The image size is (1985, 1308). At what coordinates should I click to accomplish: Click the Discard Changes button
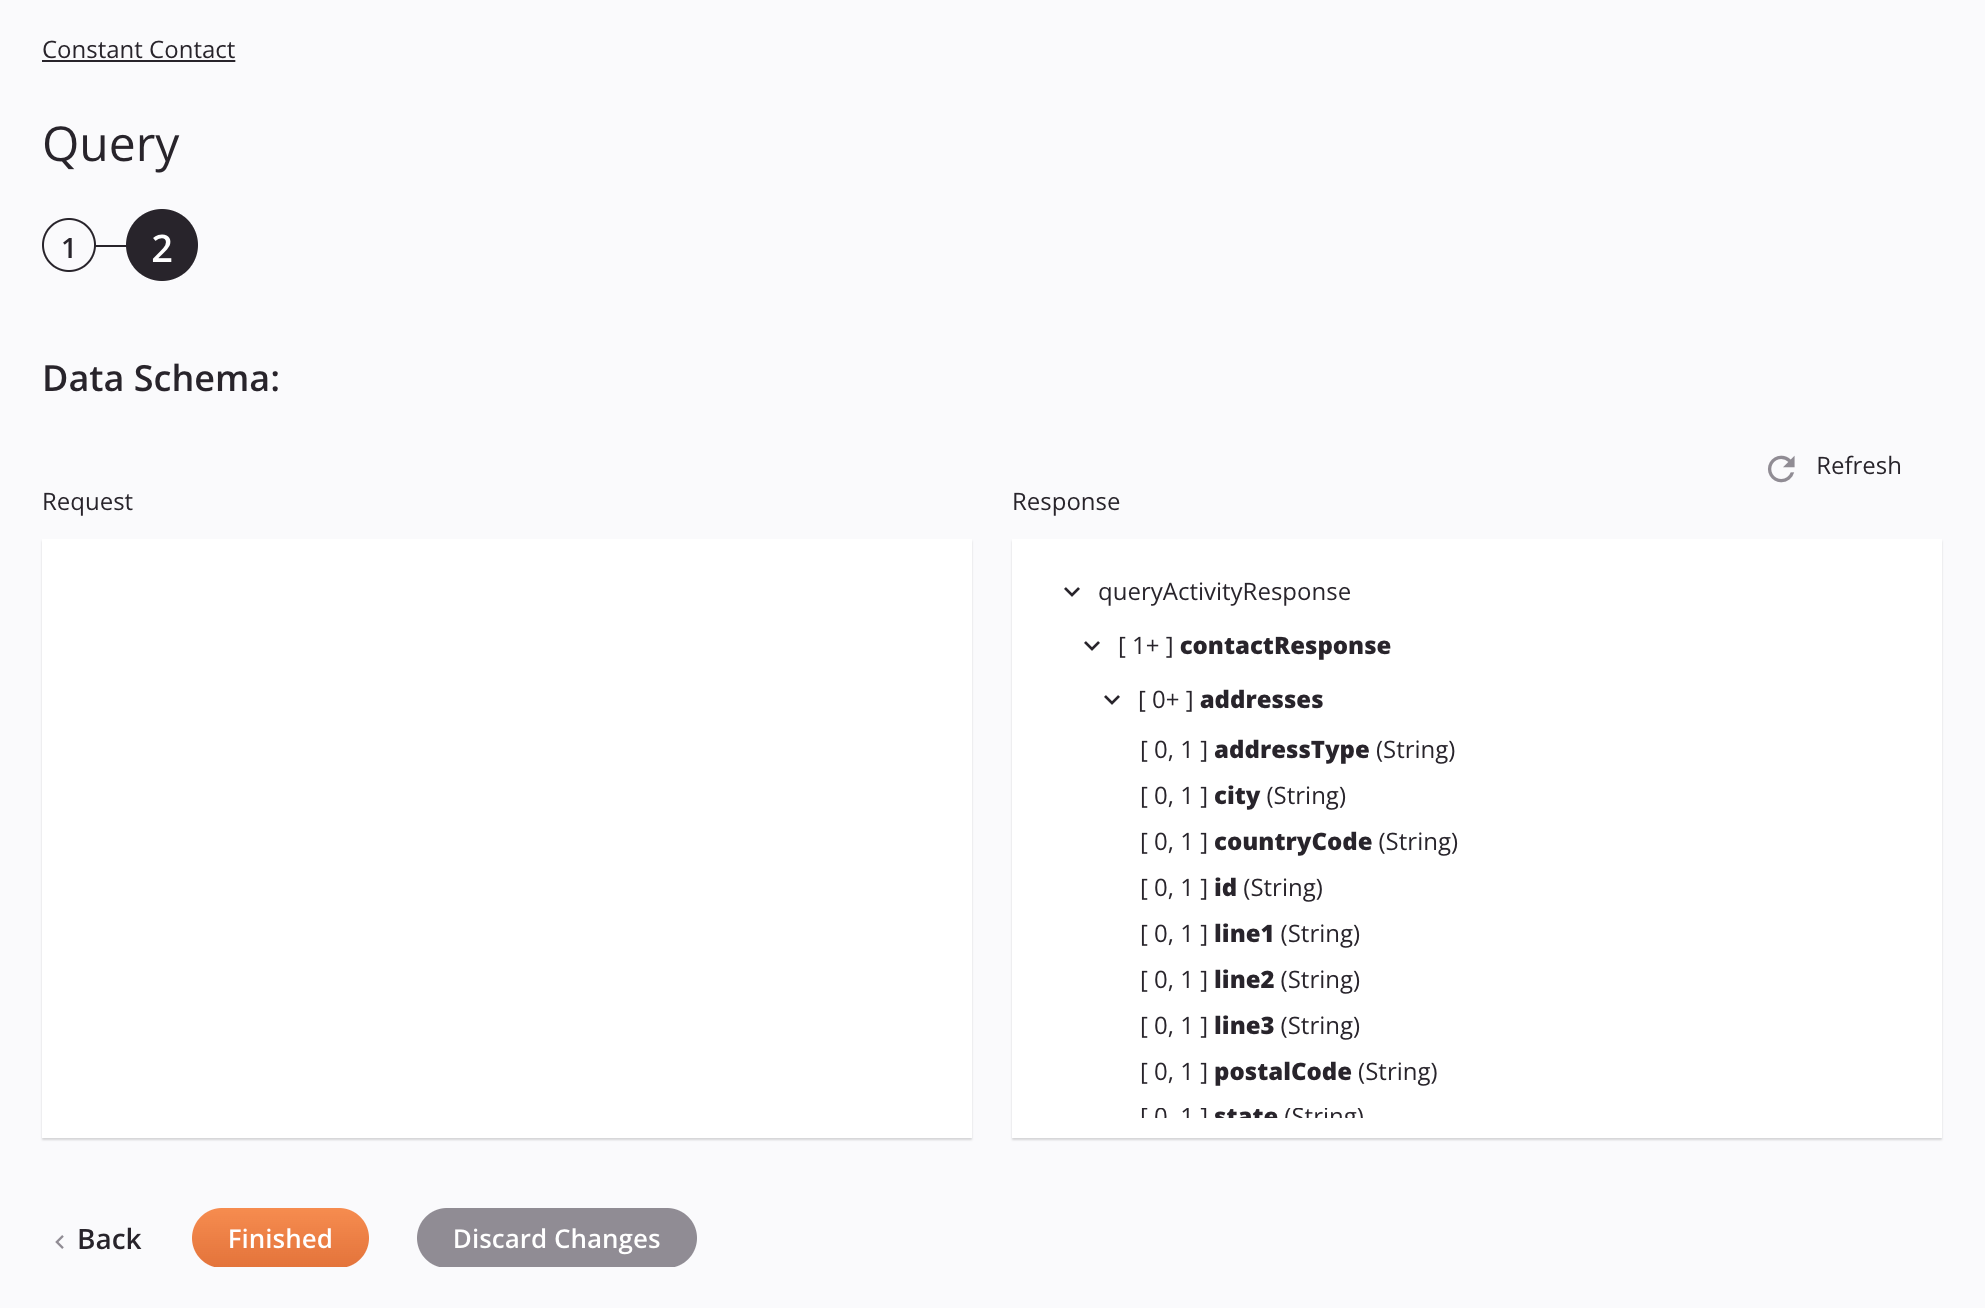556,1236
